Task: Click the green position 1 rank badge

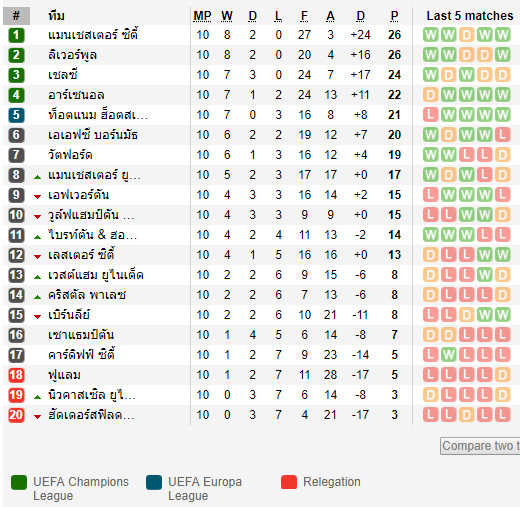Action: [x=16, y=35]
